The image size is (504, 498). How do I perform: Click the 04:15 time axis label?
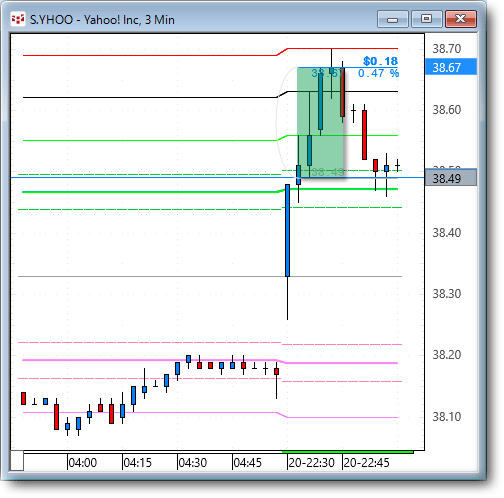(x=137, y=463)
